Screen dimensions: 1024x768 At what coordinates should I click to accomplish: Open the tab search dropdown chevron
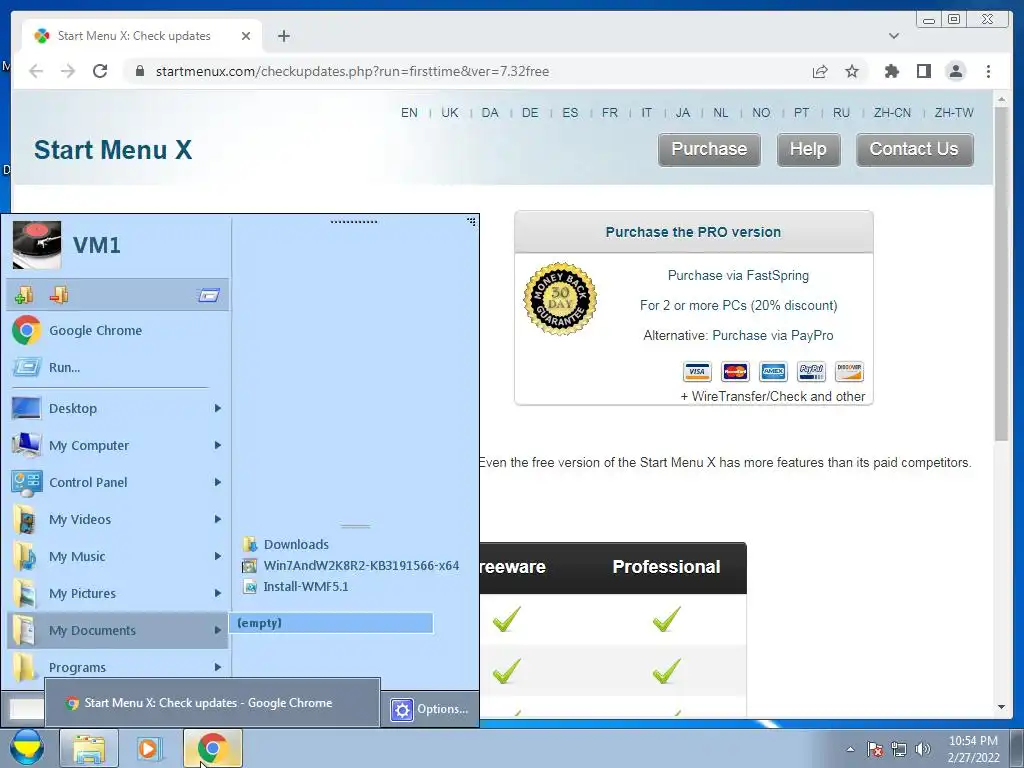893,36
